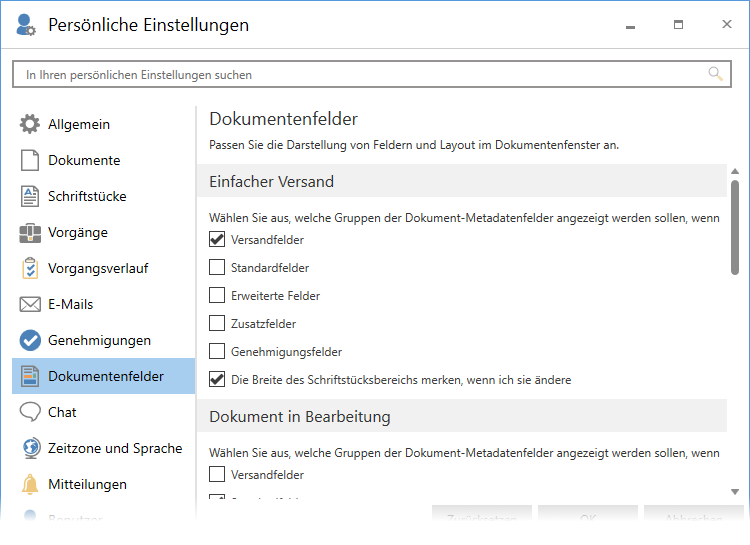Click the Mitteilungen bell icon
The width and height of the screenshot is (750, 545).
pyautogui.click(x=30, y=484)
